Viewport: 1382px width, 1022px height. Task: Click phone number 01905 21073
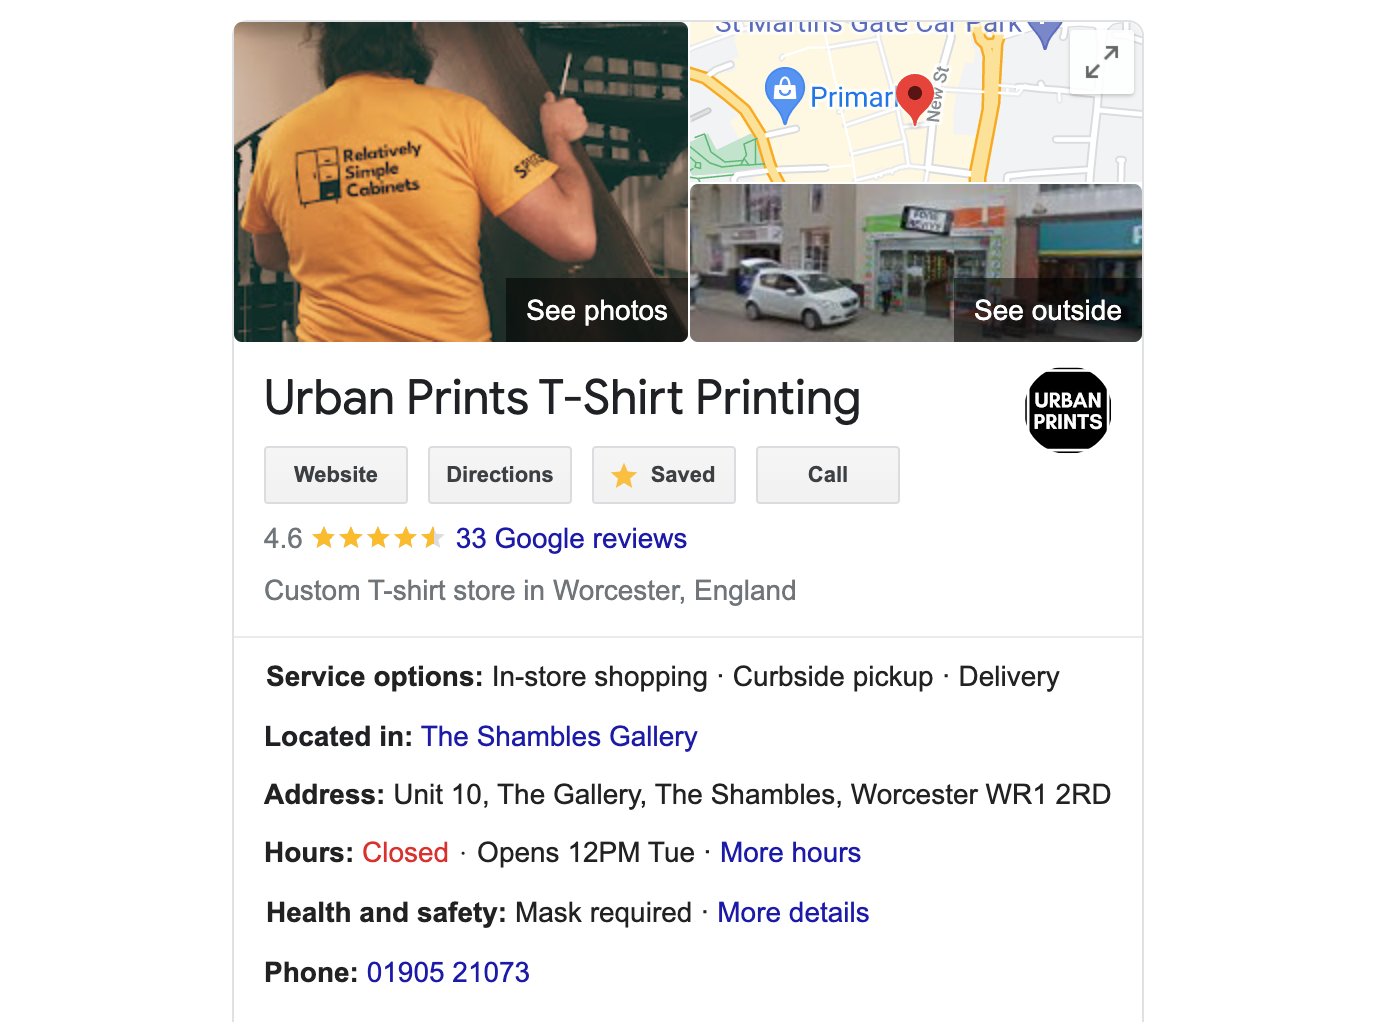coord(448,973)
